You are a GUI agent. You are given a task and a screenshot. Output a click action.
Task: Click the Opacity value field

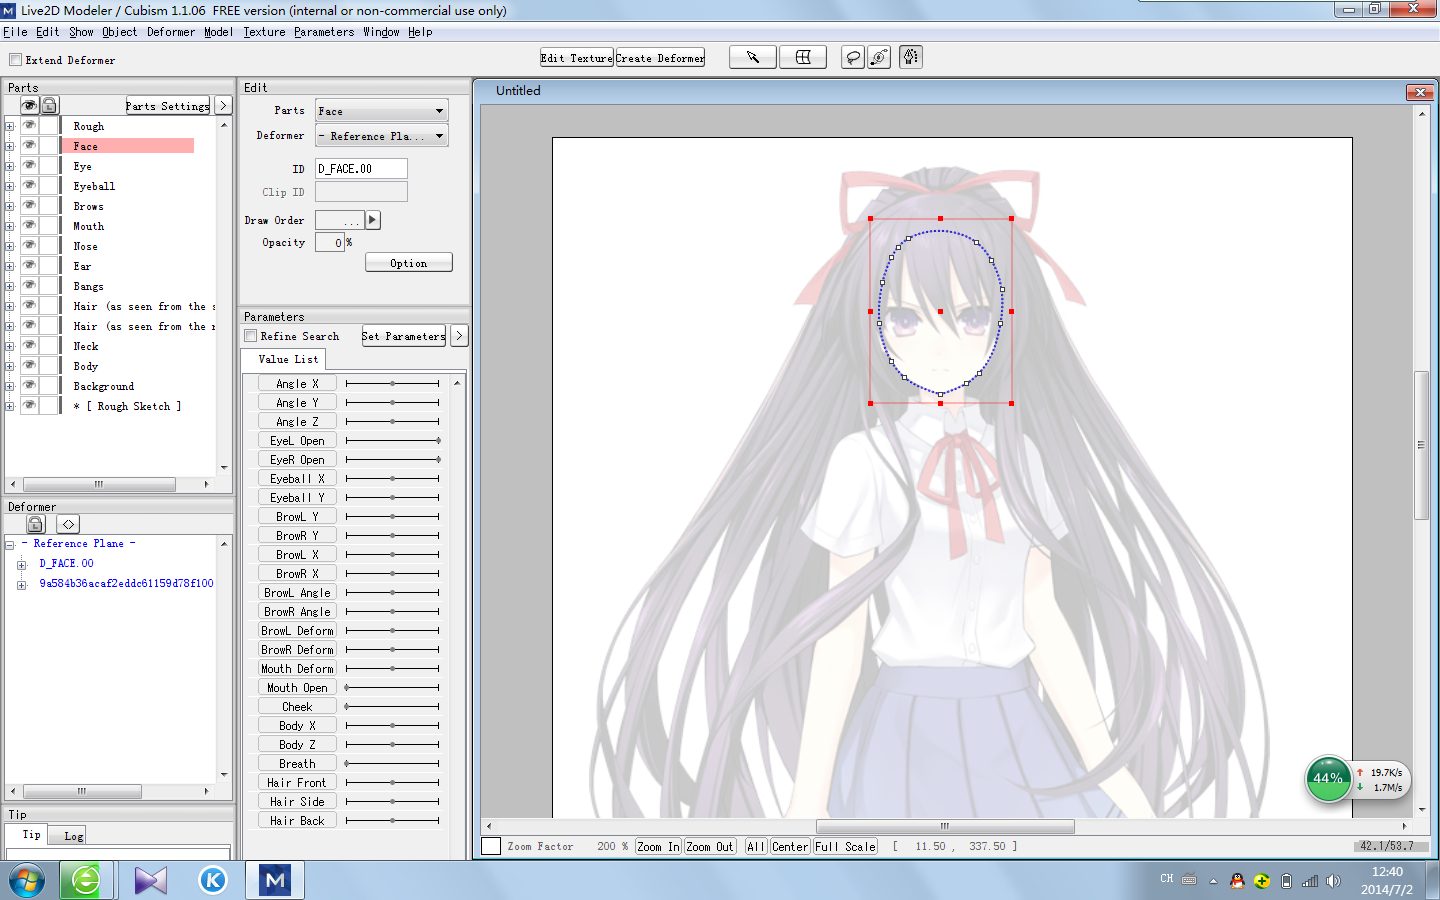(330, 242)
